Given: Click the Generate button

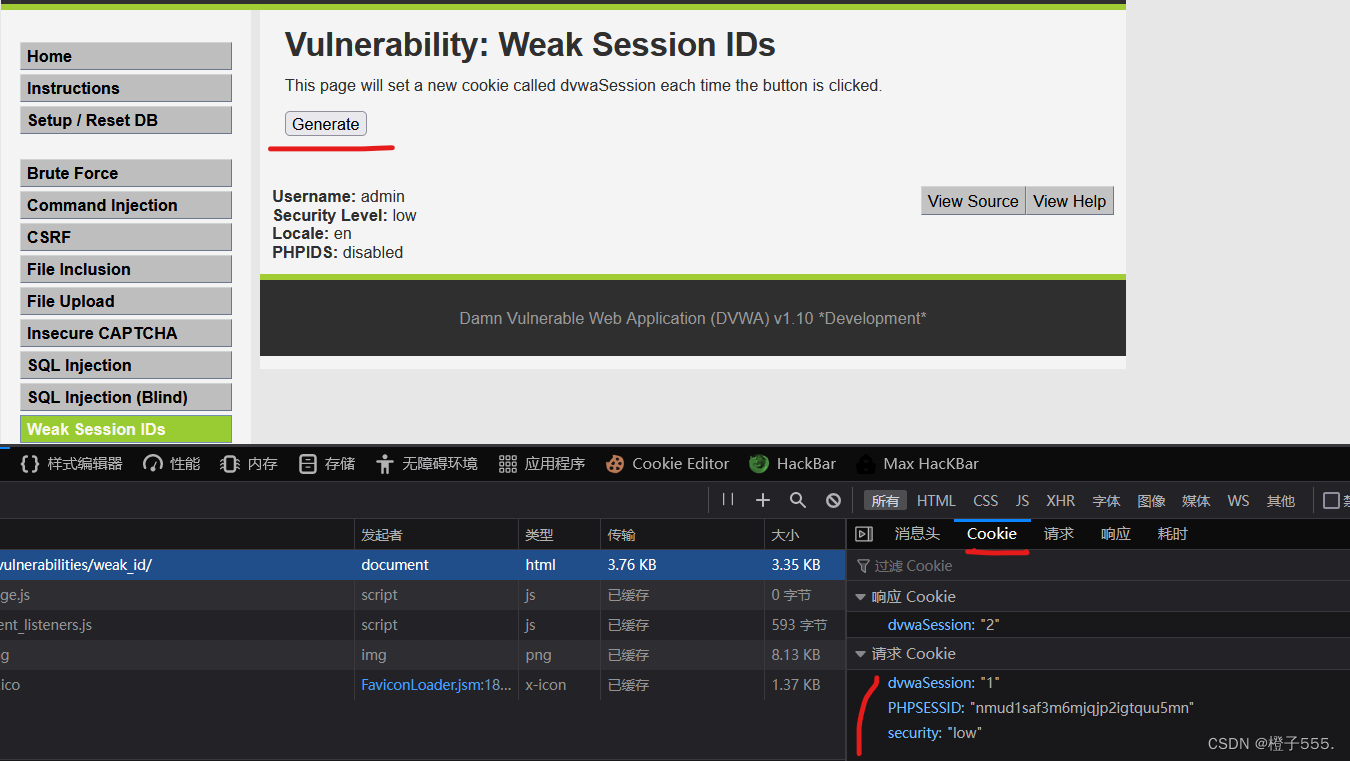Looking at the screenshot, I should [x=325, y=124].
